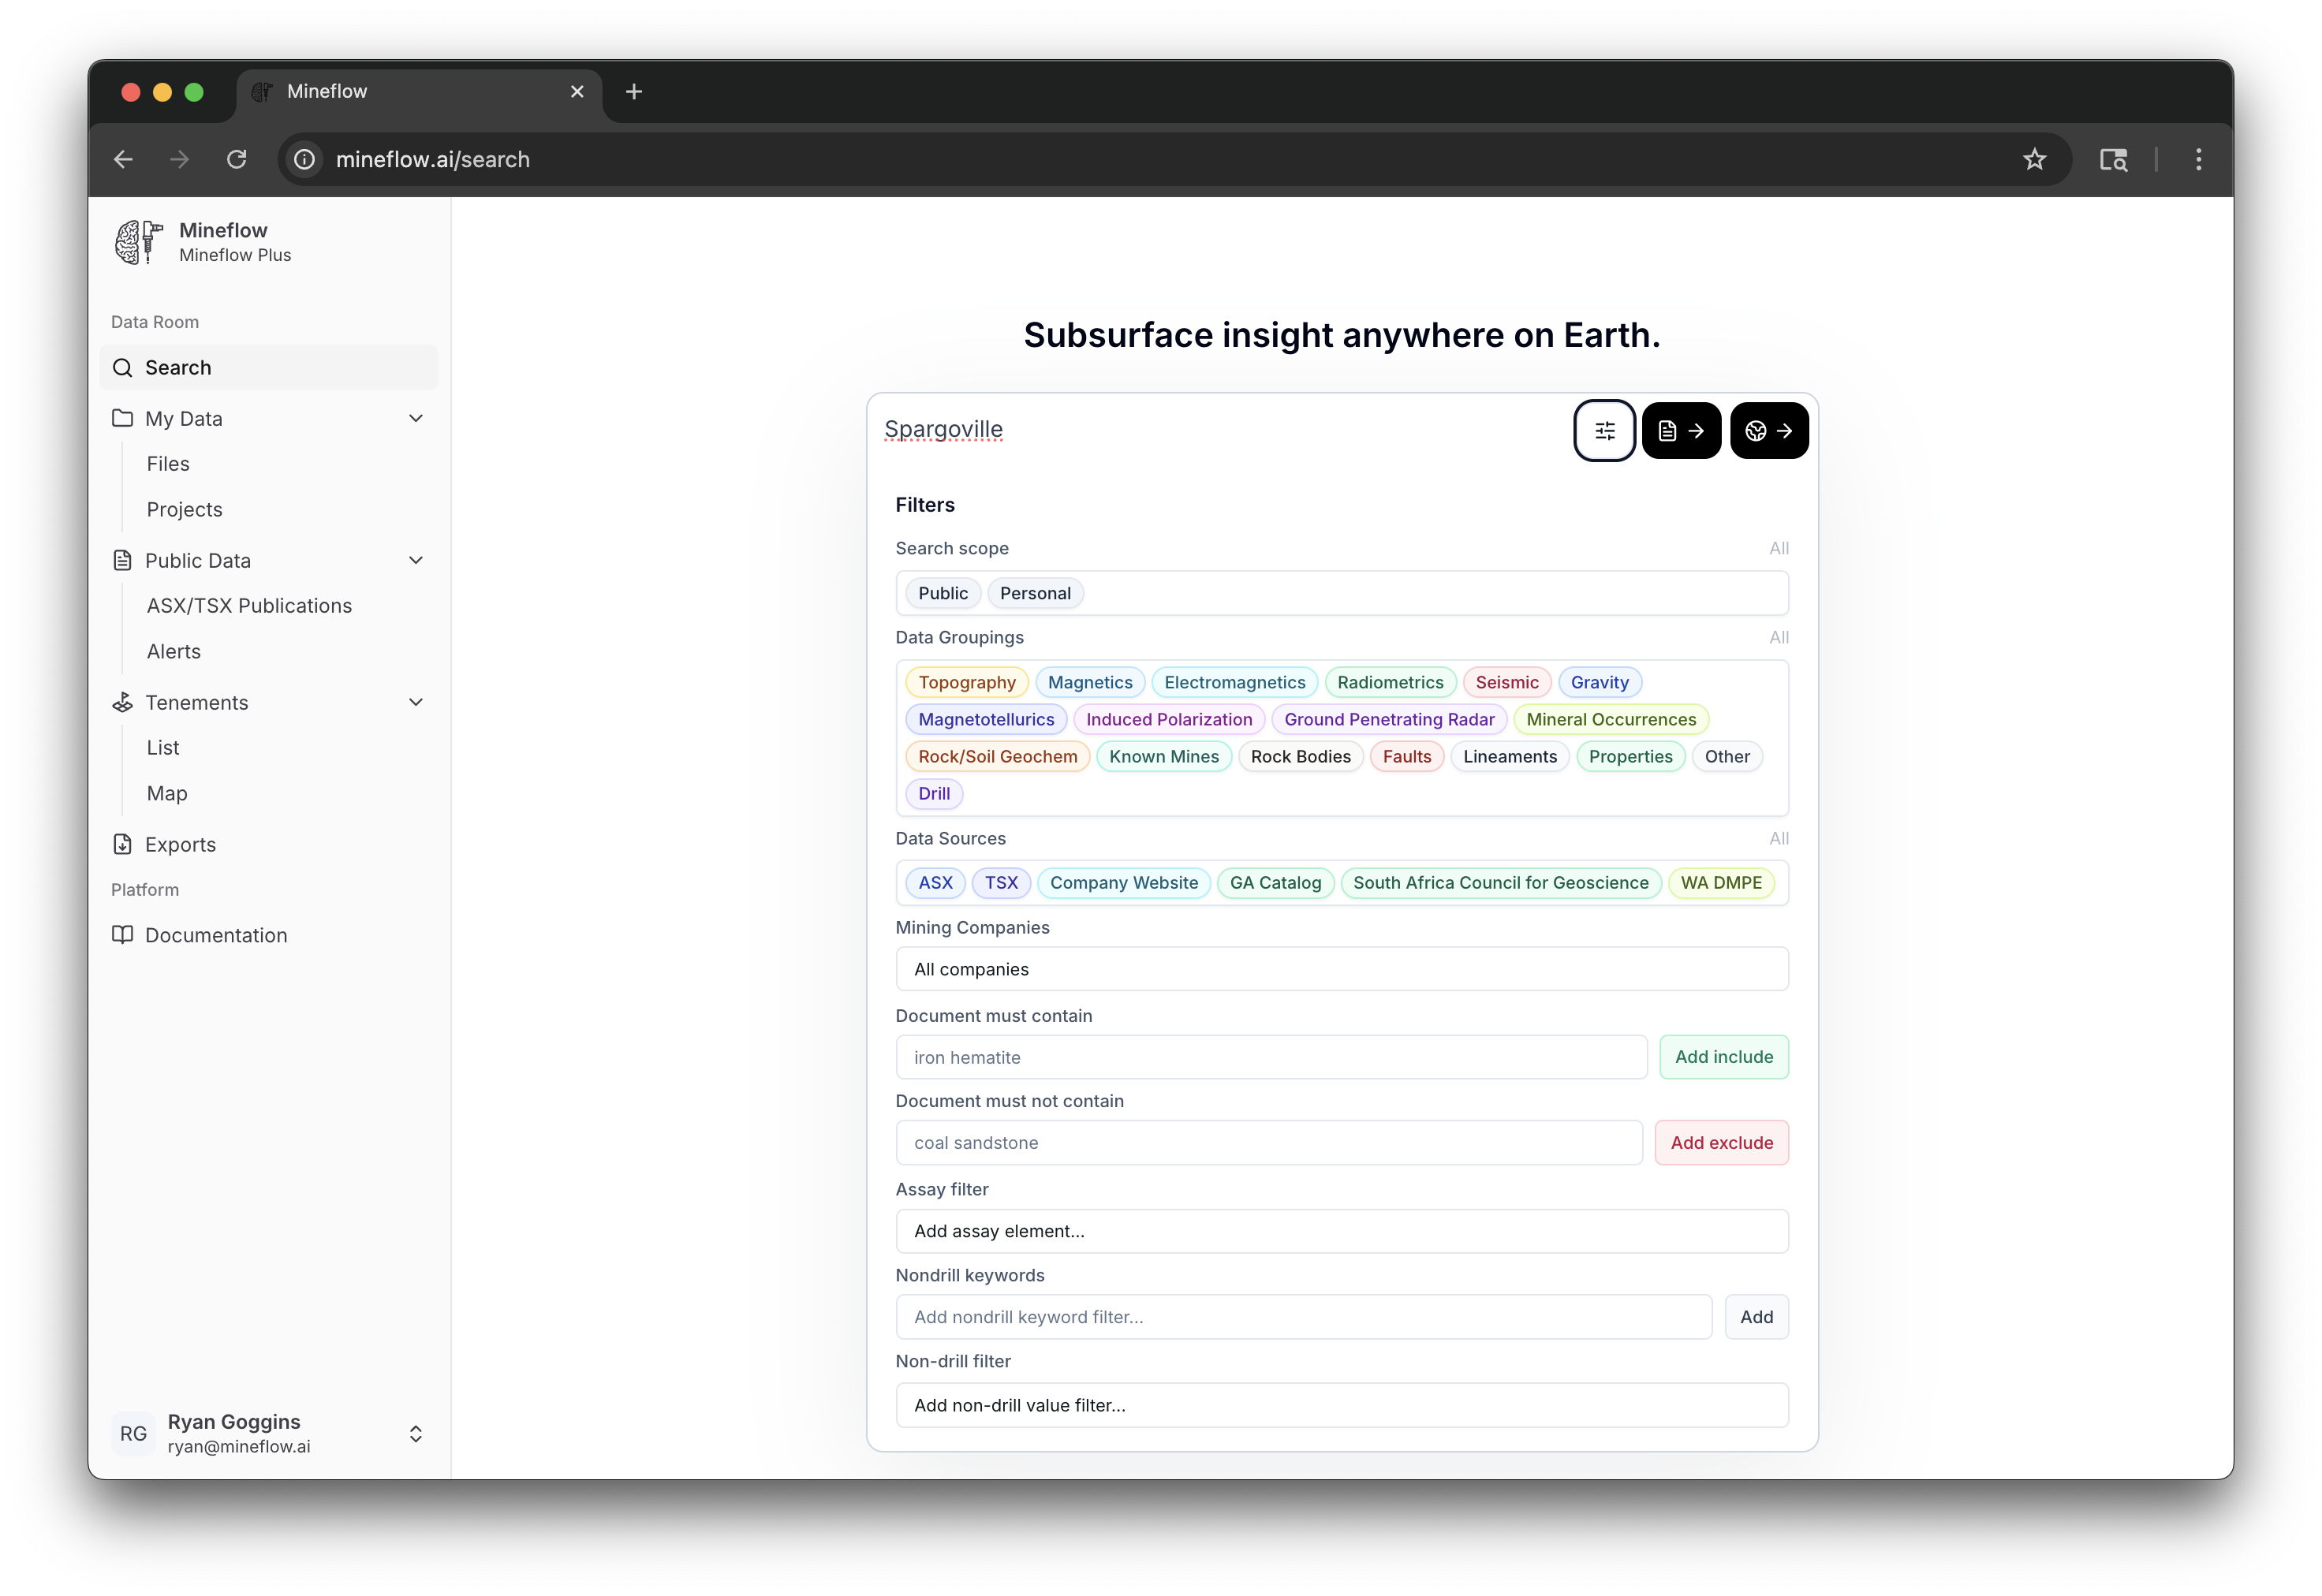Screen dimensions: 2322x1596
Task: Click the Add exclude button
Action: 1720,1142
